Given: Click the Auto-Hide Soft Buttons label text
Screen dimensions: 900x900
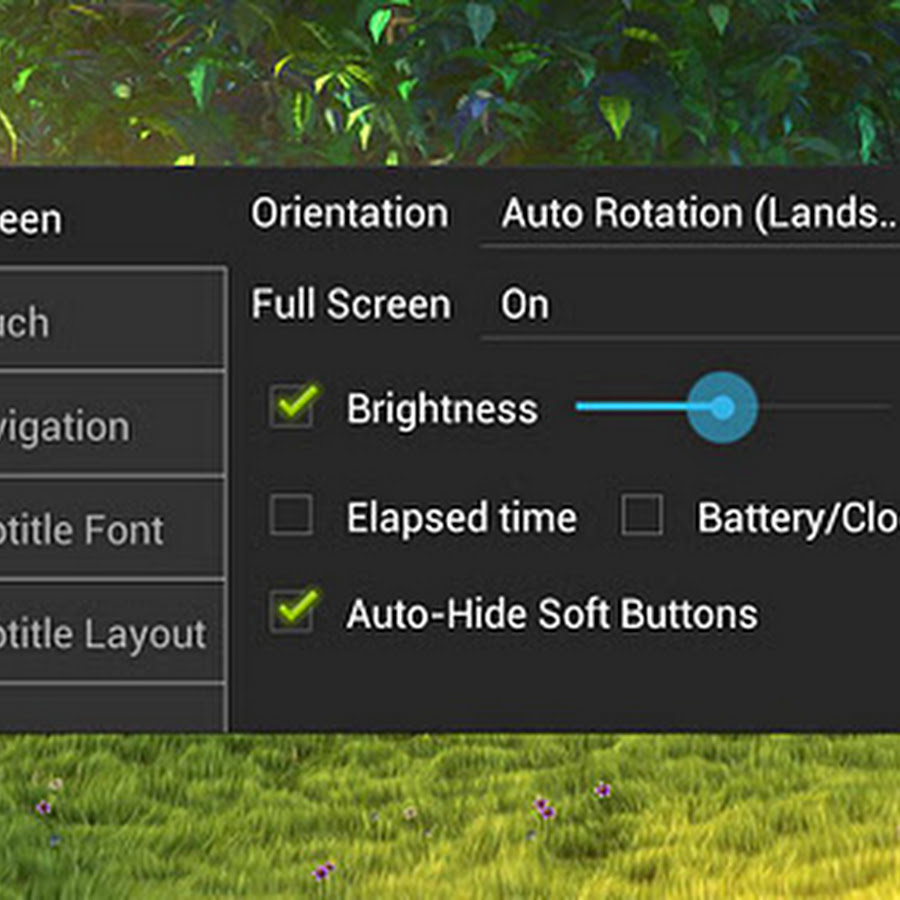Looking at the screenshot, I should click(551, 614).
